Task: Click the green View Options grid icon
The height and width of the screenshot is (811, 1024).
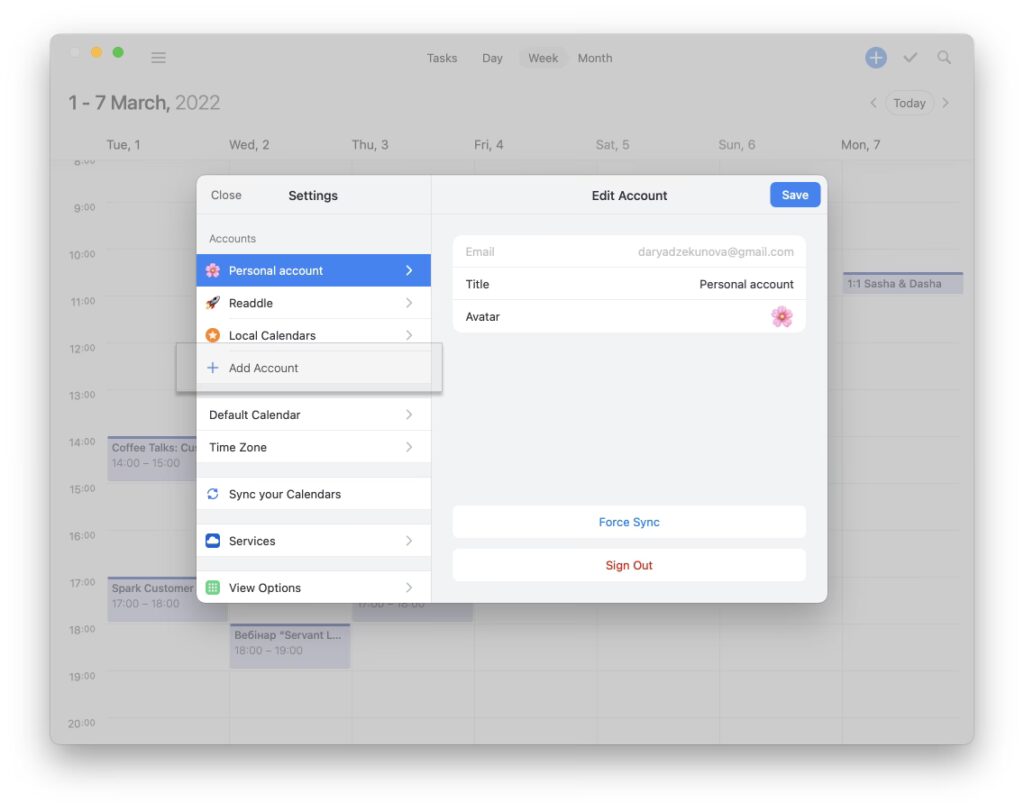Action: tap(213, 588)
